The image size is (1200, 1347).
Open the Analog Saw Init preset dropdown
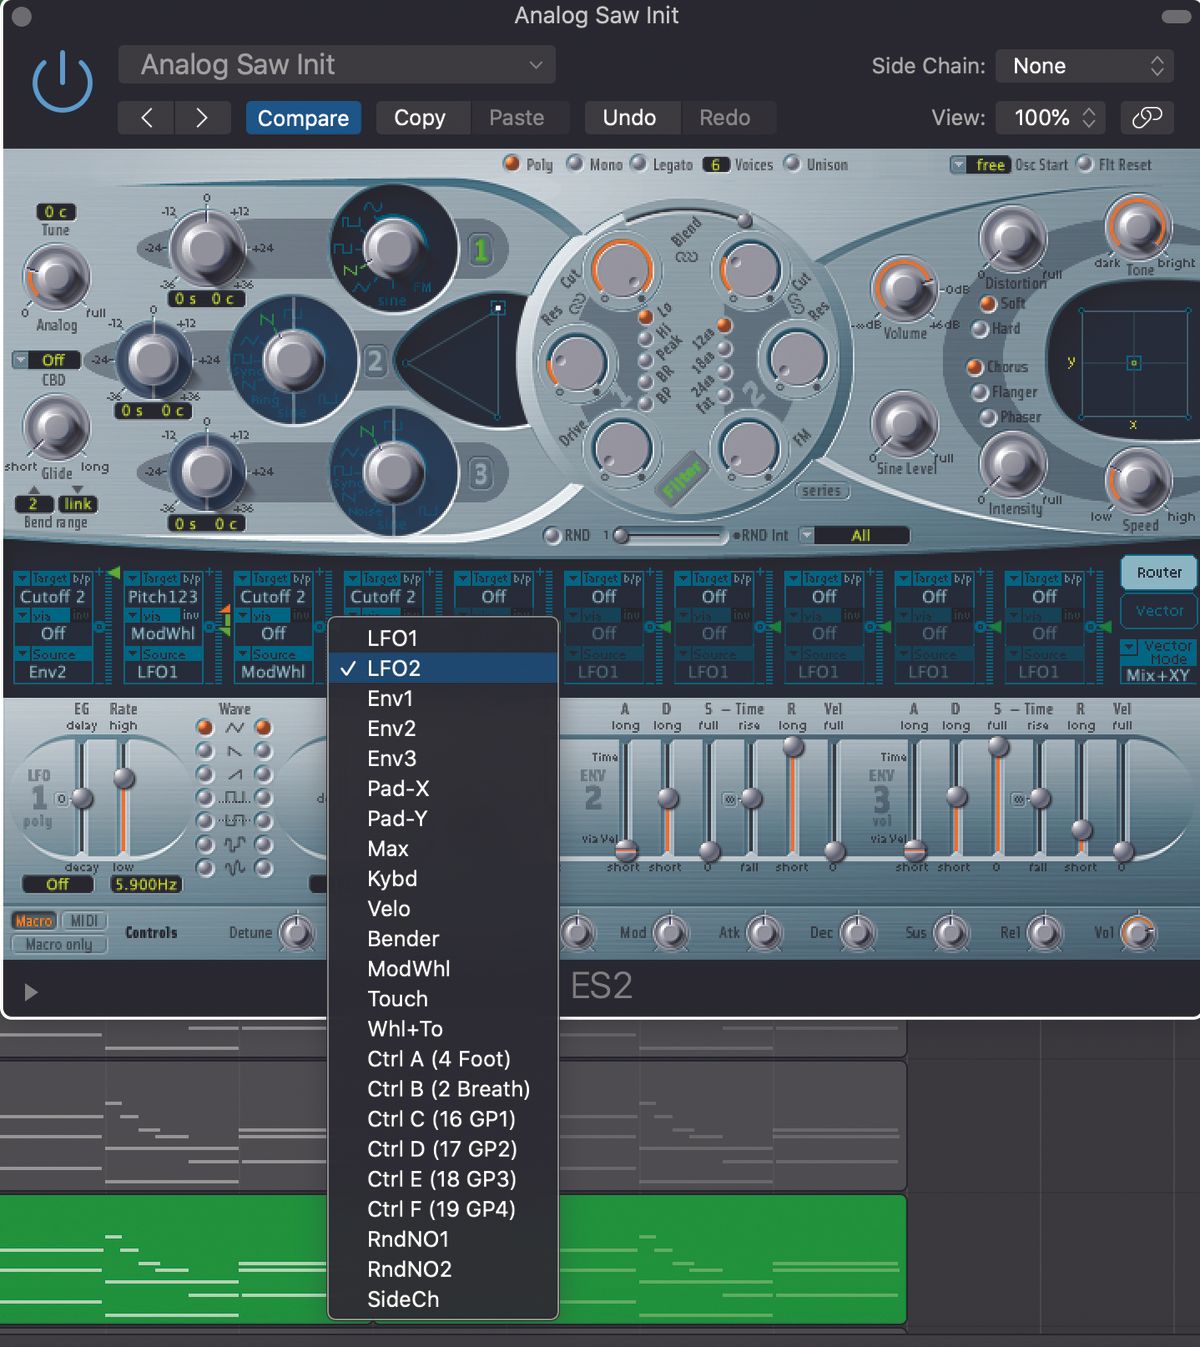click(x=337, y=65)
